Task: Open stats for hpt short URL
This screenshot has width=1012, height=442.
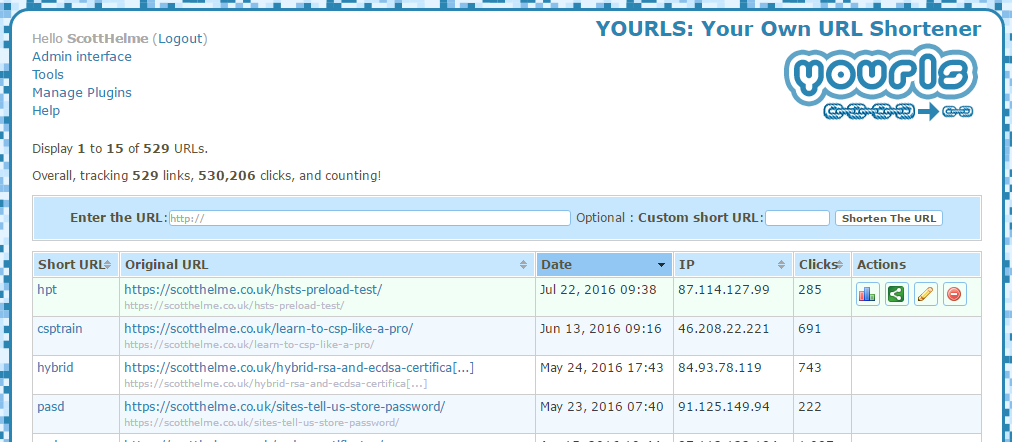Action: (867, 294)
